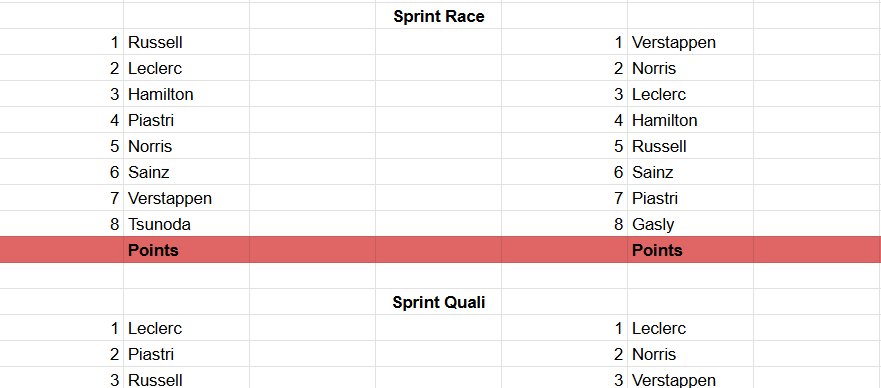This screenshot has height=388, width=881.
Task: Click right Hamilton cell in fourth place
Action: (x=691, y=120)
